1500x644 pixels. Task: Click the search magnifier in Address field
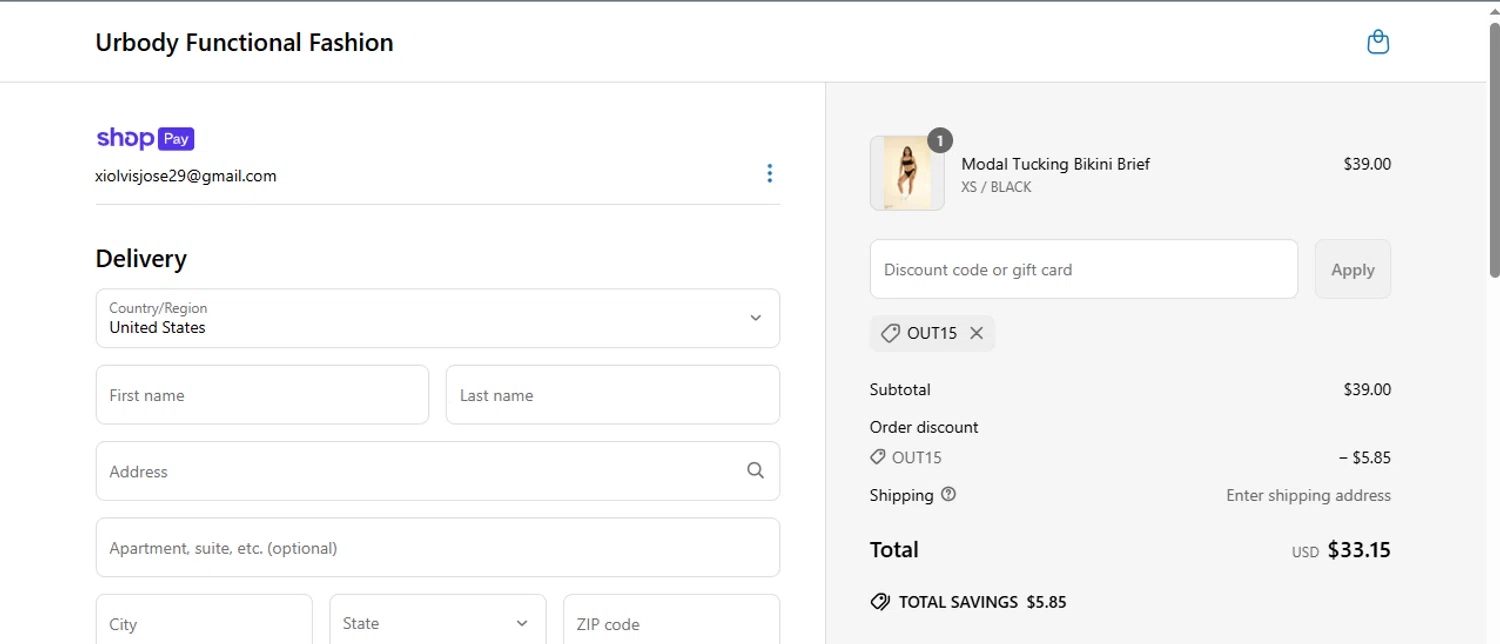click(x=755, y=470)
